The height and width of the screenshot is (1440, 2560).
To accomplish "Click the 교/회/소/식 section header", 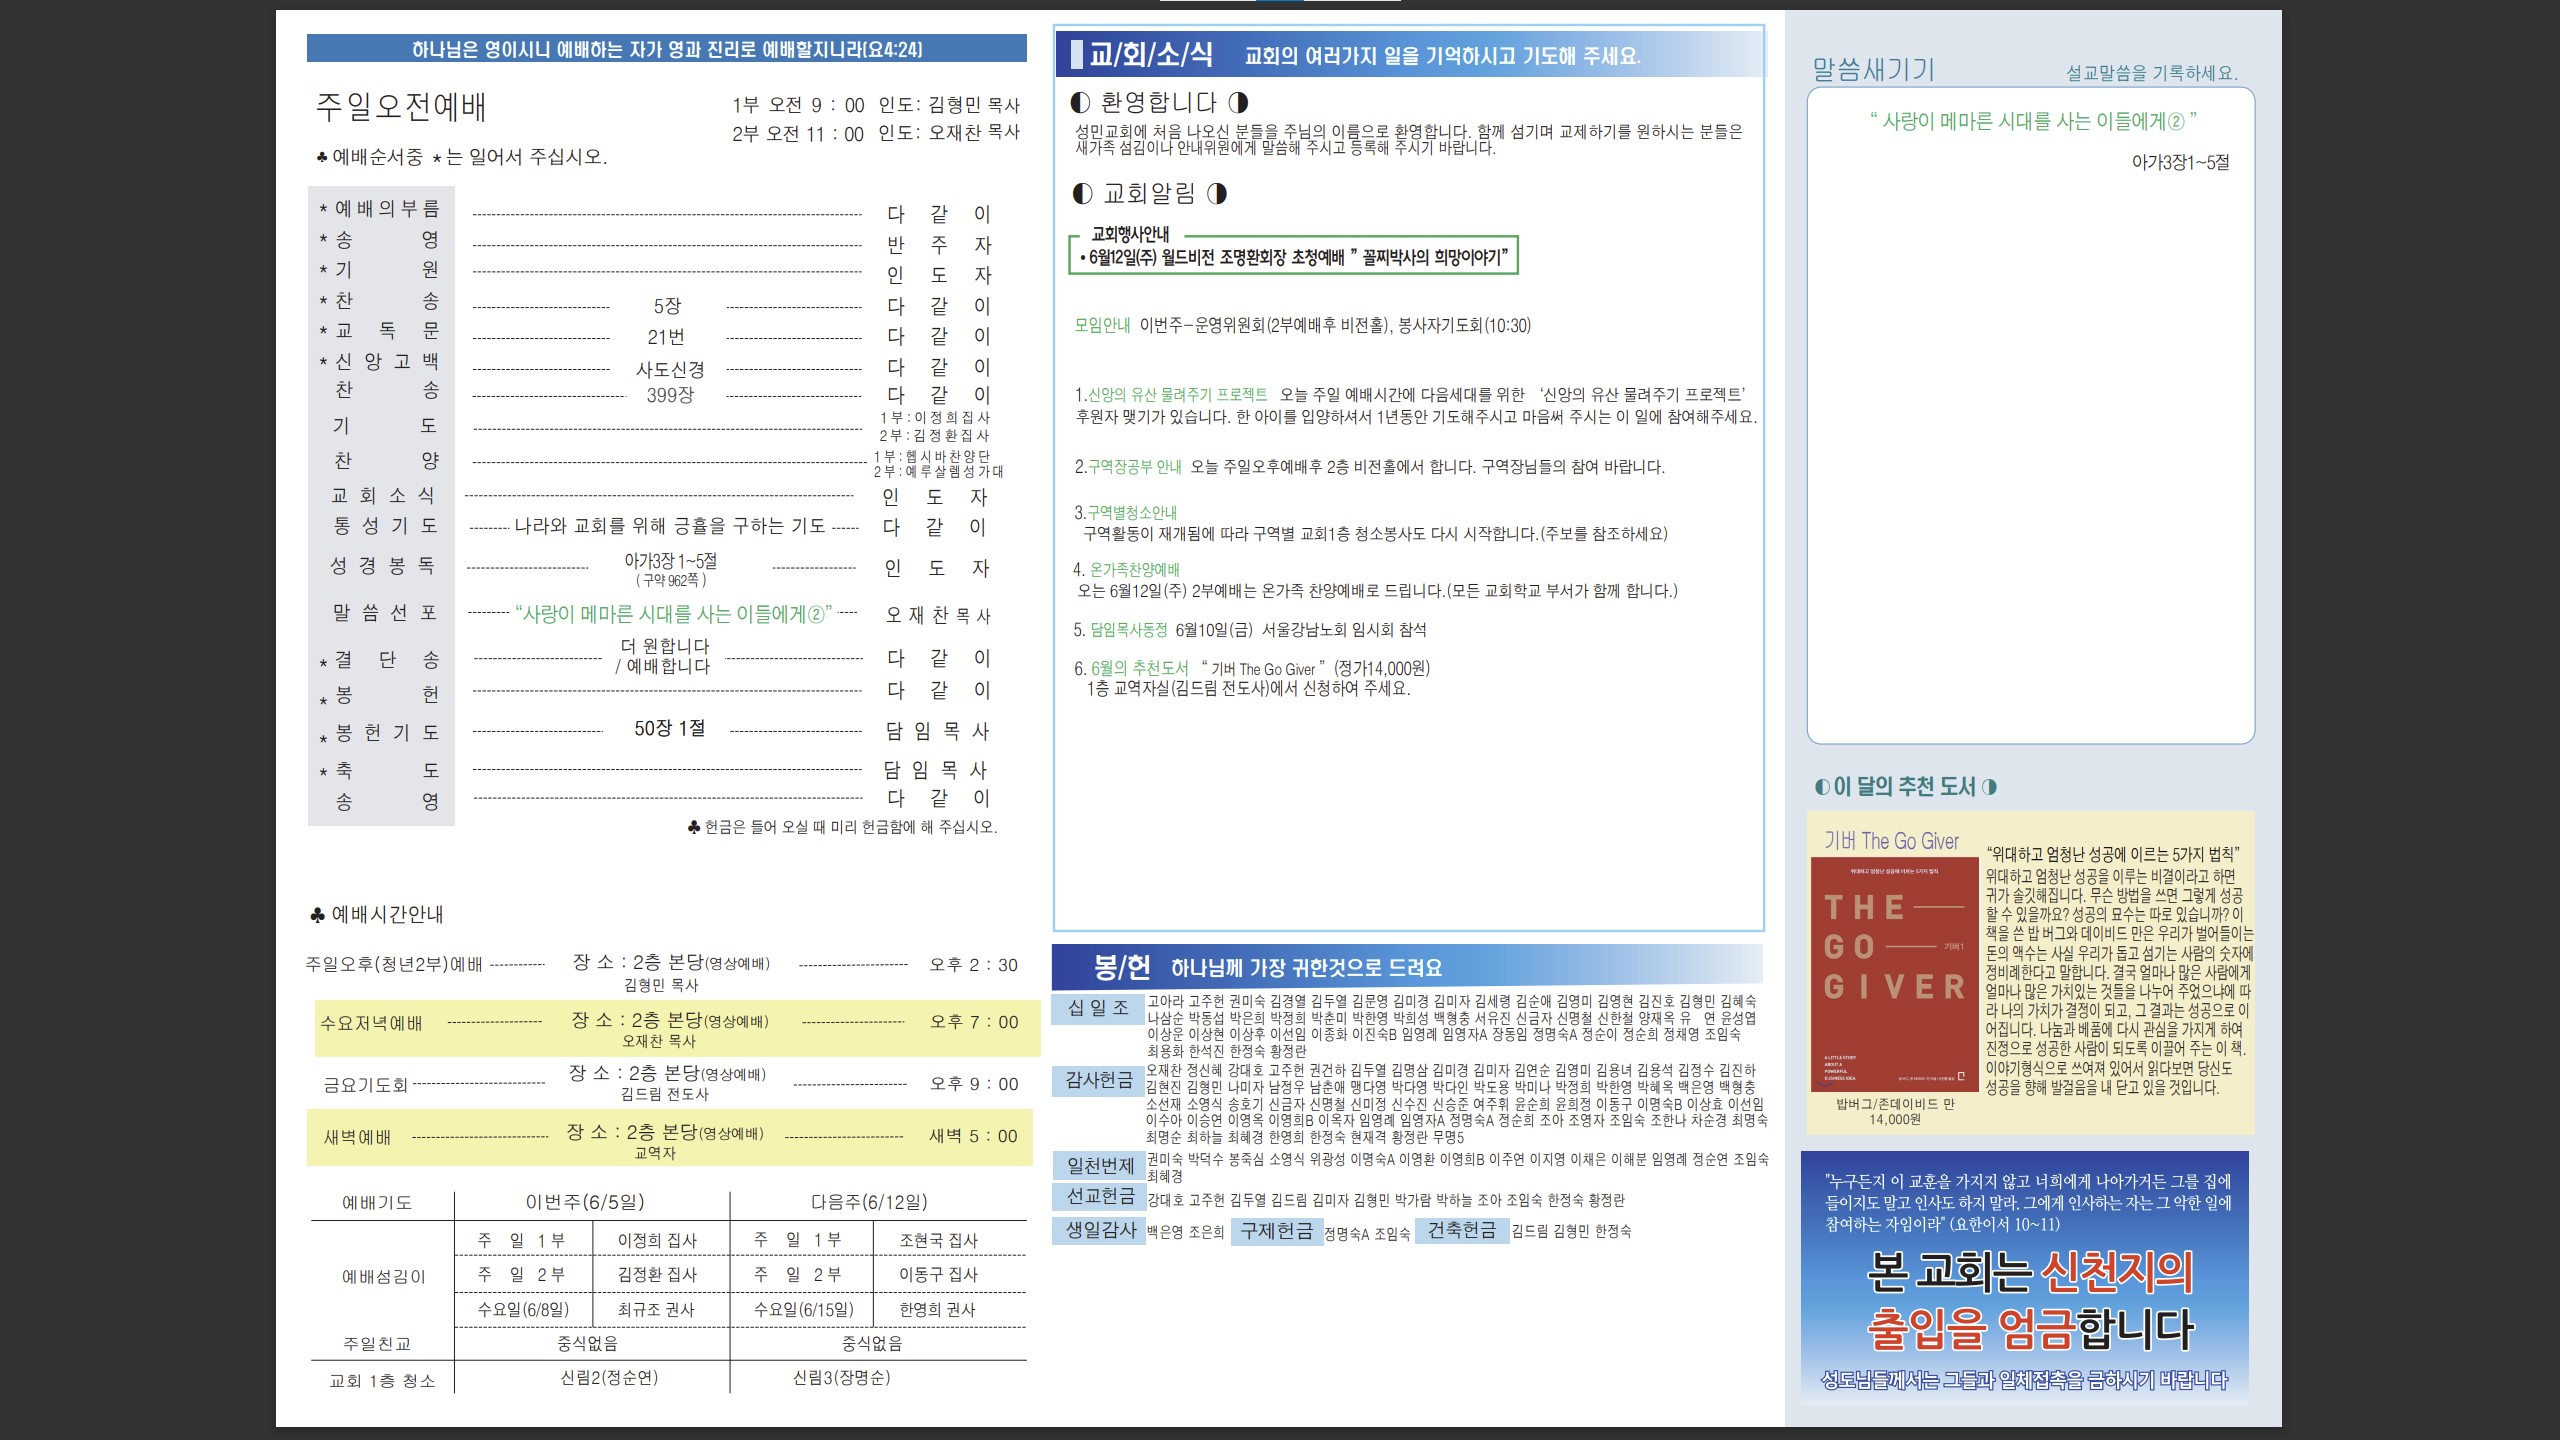I will click(x=1410, y=55).
